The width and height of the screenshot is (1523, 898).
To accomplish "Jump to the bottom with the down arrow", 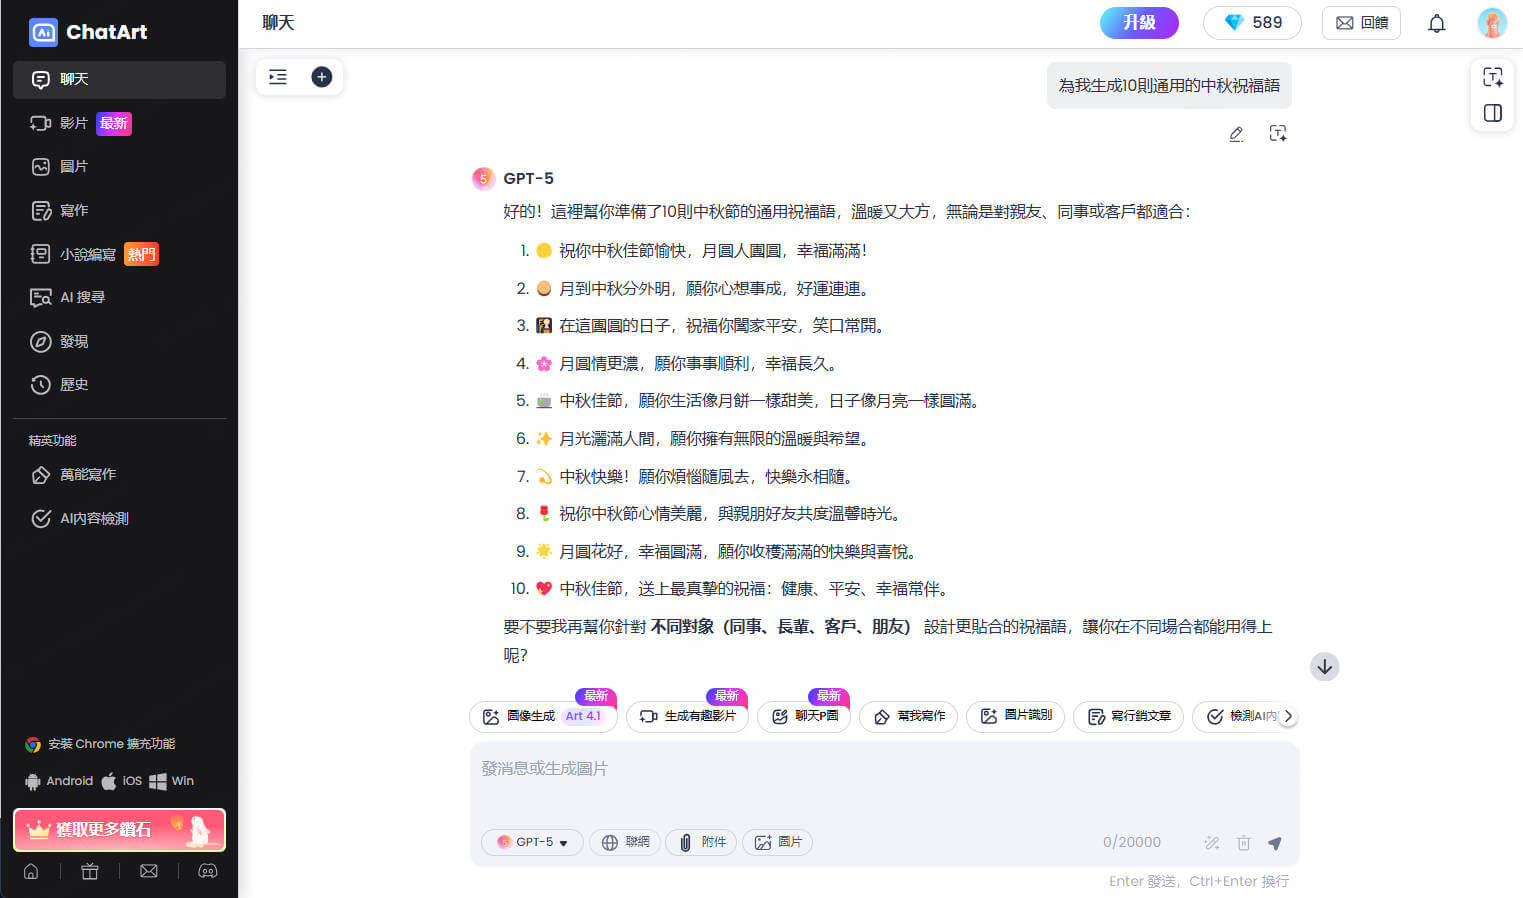I will click(1324, 667).
